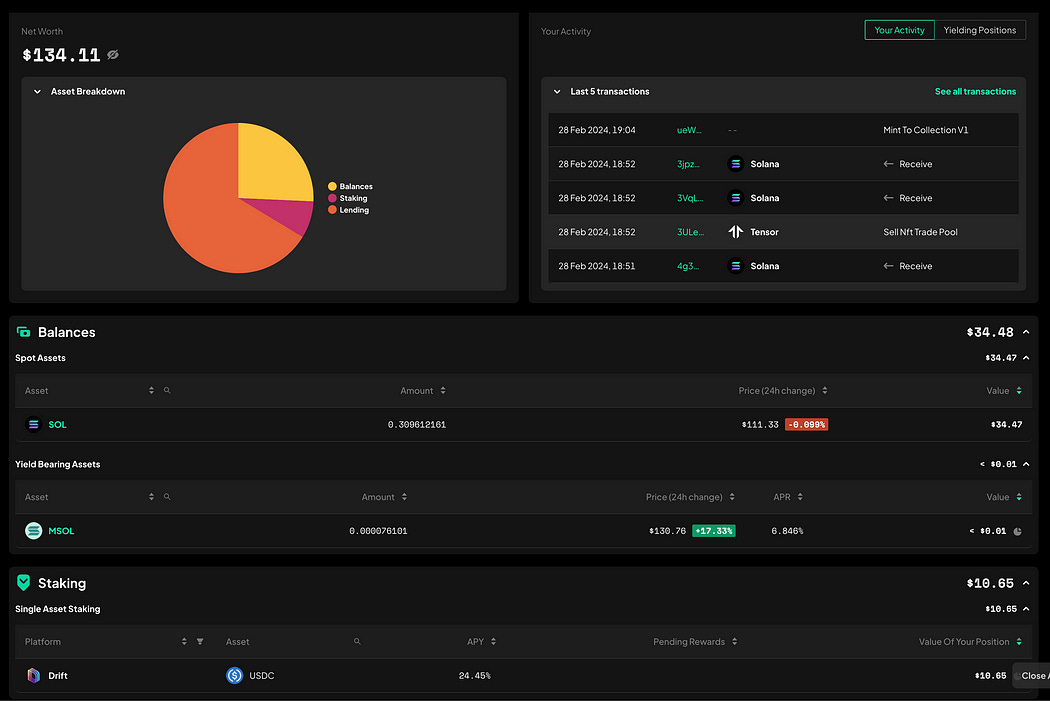
Task: Collapse Last 5 transactions list
Action: [557, 92]
